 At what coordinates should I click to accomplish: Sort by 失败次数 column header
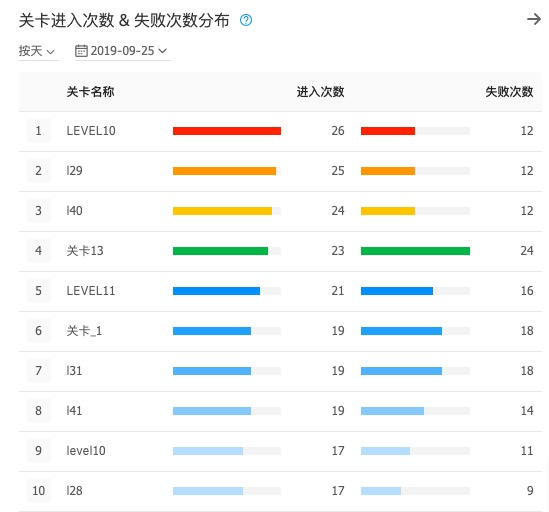(509, 92)
